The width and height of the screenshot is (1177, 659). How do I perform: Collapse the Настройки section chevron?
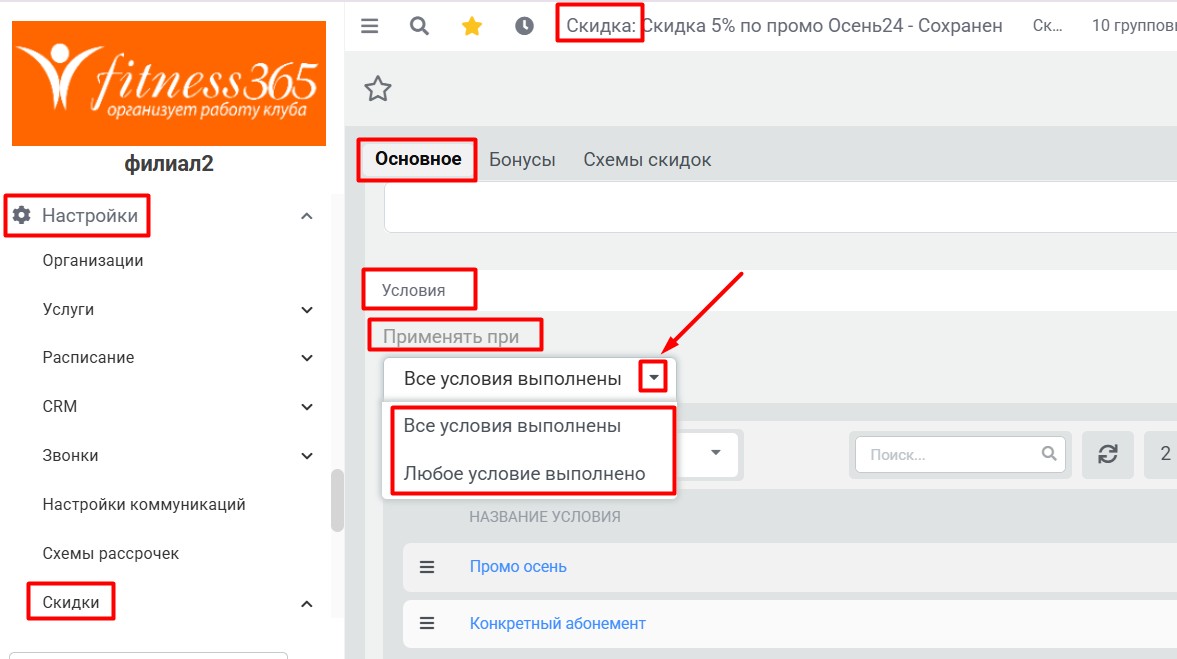coord(306,216)
